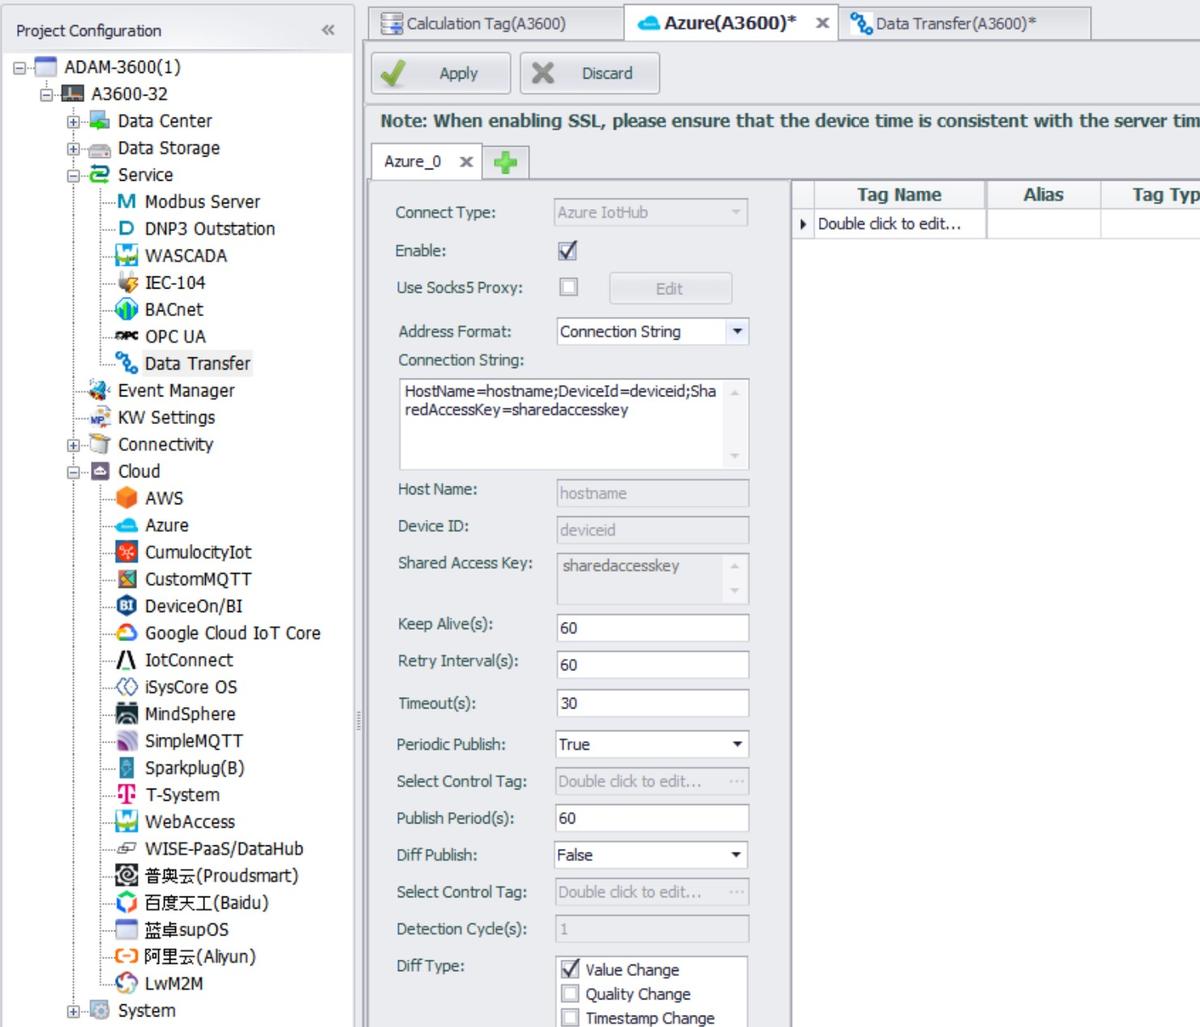Click the Sparkplug(B) icon

click(127, 768)
